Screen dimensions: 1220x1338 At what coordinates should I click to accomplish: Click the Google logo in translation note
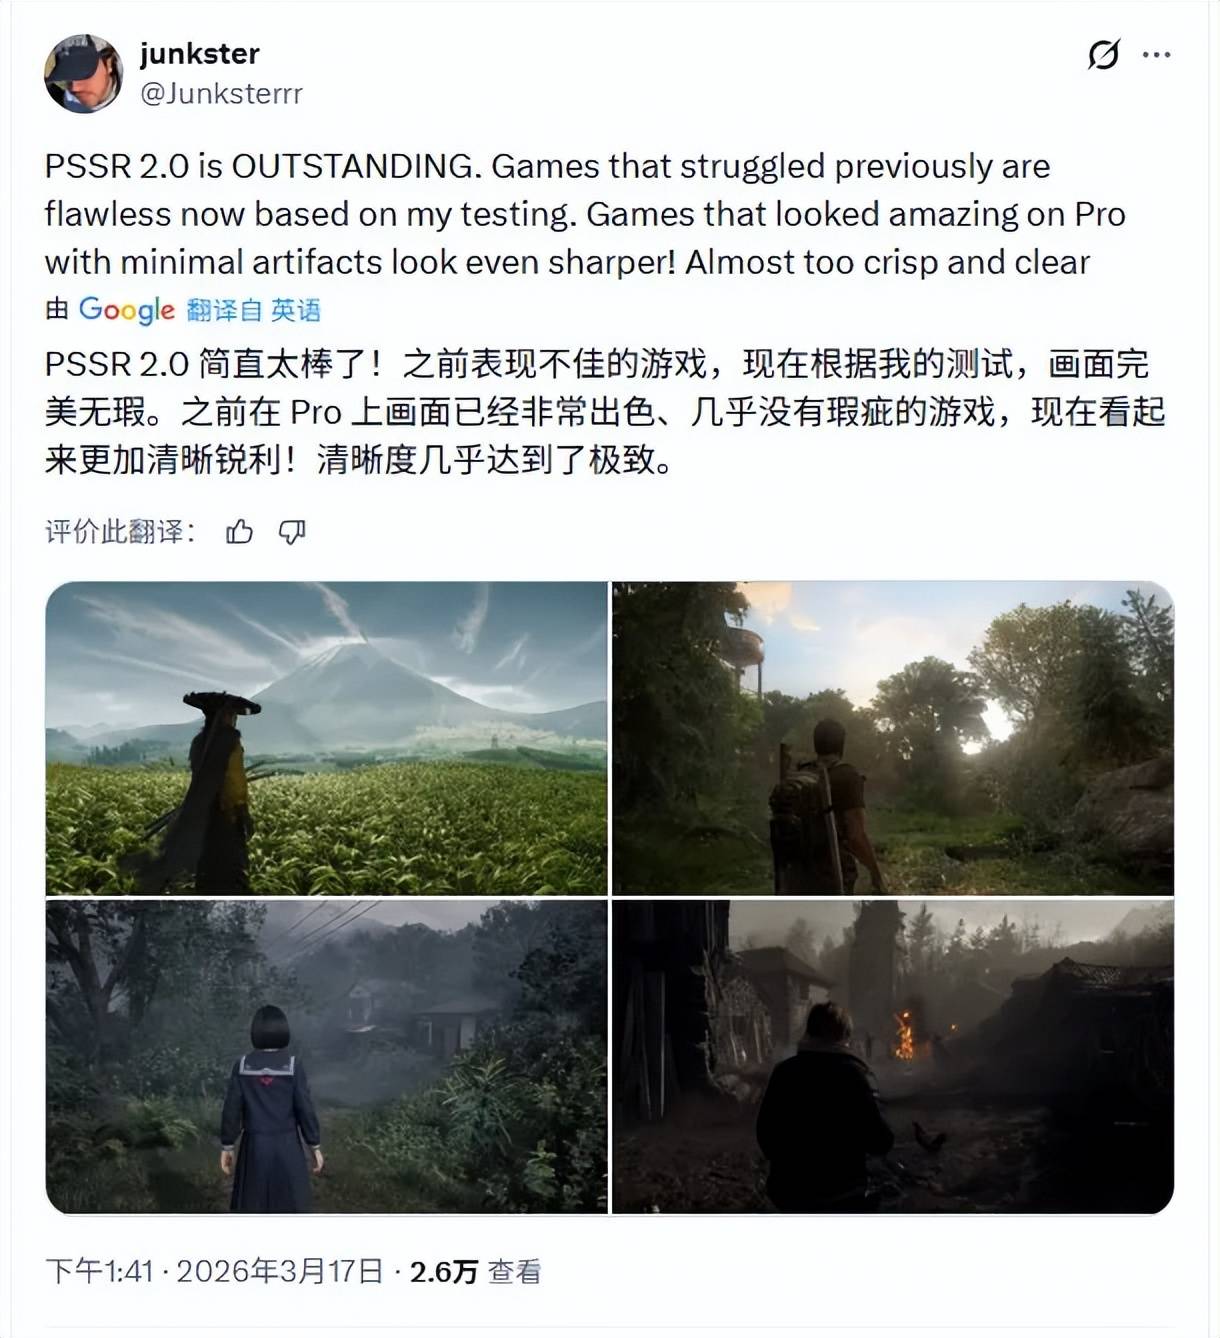127,310
